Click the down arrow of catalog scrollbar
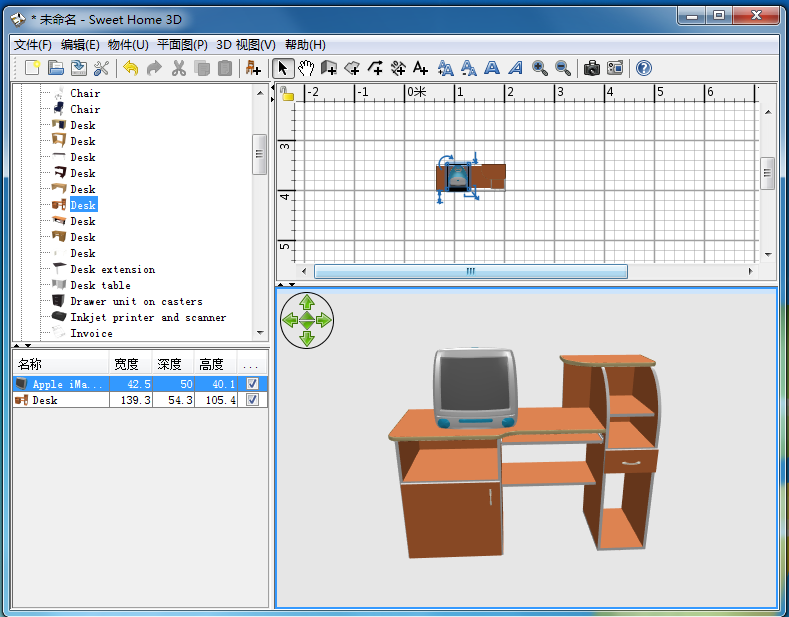This screenshot has width=789, height=617. click(x=260, y=332)
